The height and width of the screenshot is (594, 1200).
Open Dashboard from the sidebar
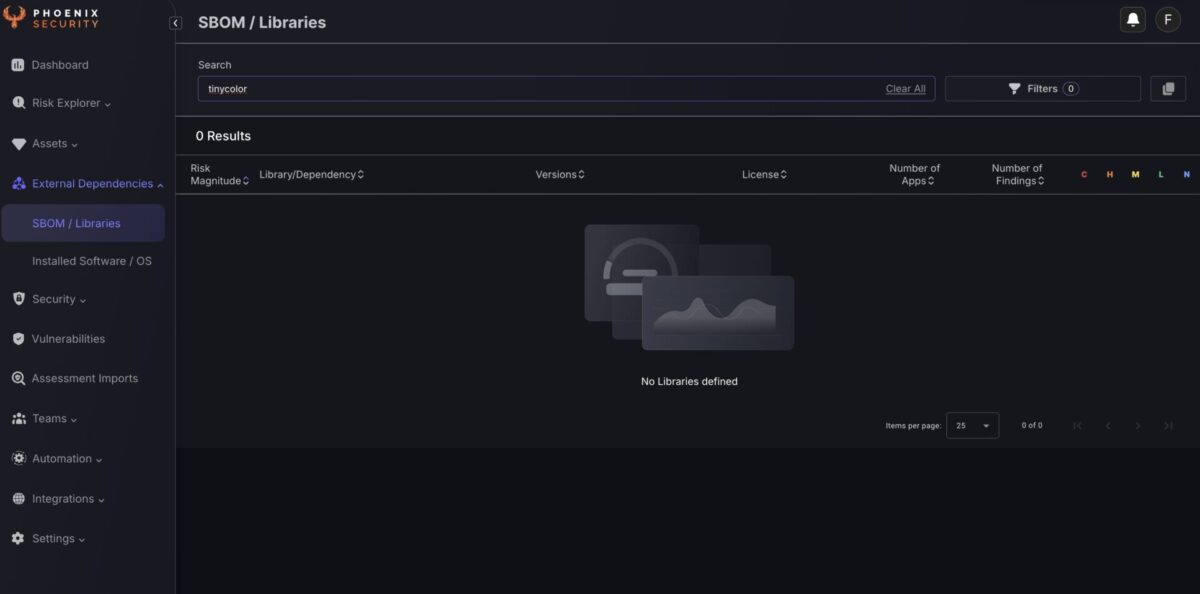click(59, 65)
